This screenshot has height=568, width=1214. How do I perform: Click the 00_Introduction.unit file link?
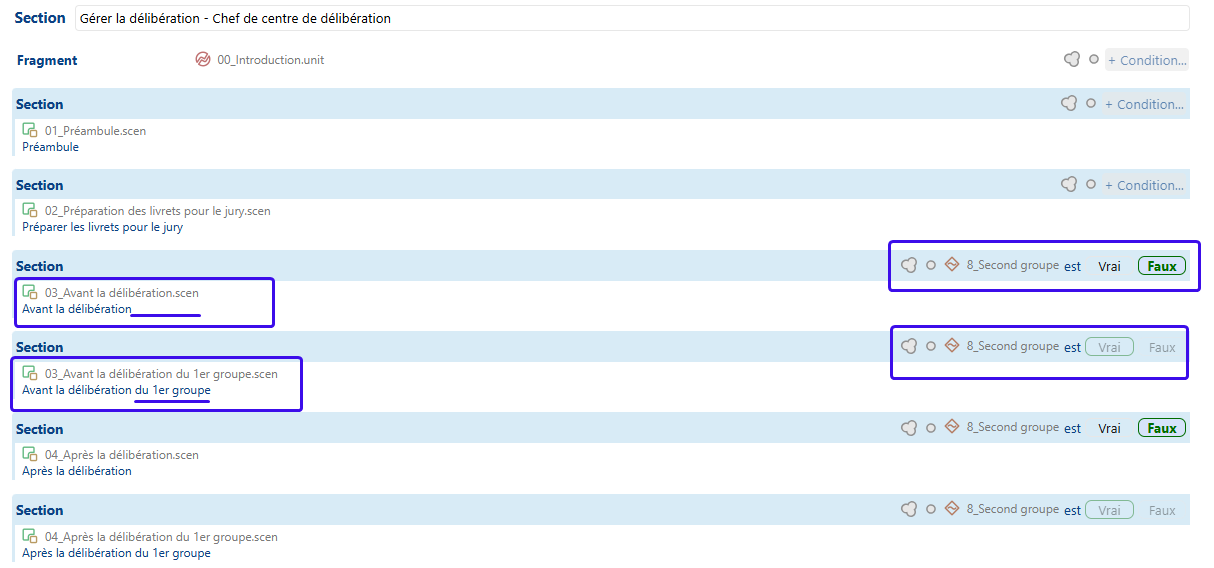click(270, 60)
